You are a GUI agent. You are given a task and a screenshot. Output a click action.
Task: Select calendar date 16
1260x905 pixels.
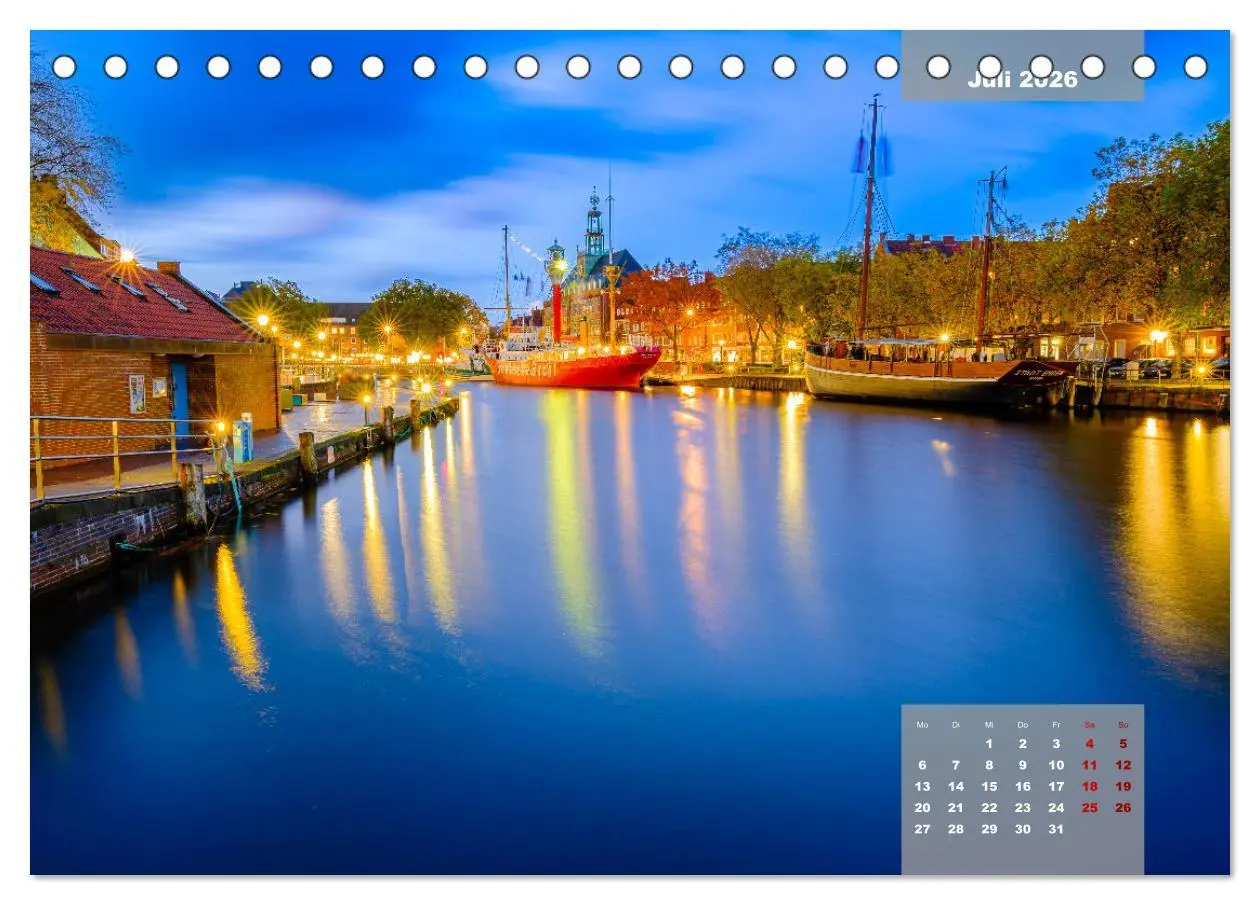coord(1023,787)
